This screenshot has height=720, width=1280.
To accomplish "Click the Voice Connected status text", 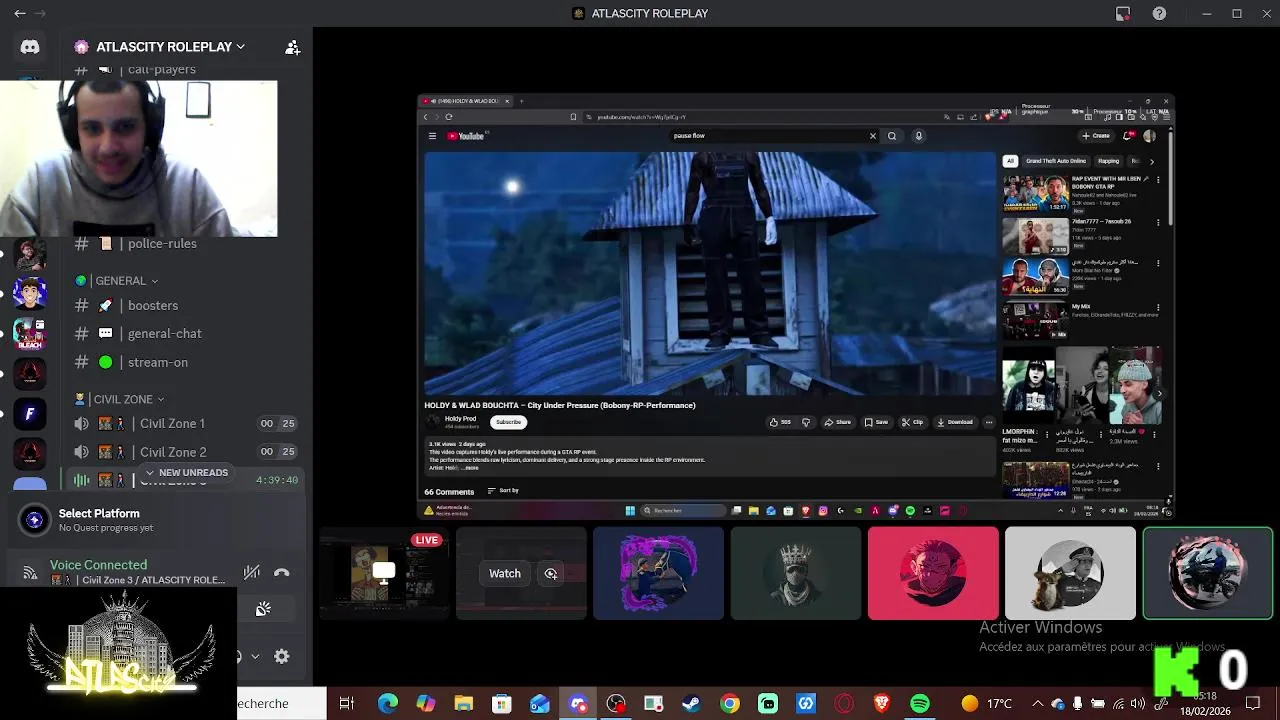I will pos(98,565).
